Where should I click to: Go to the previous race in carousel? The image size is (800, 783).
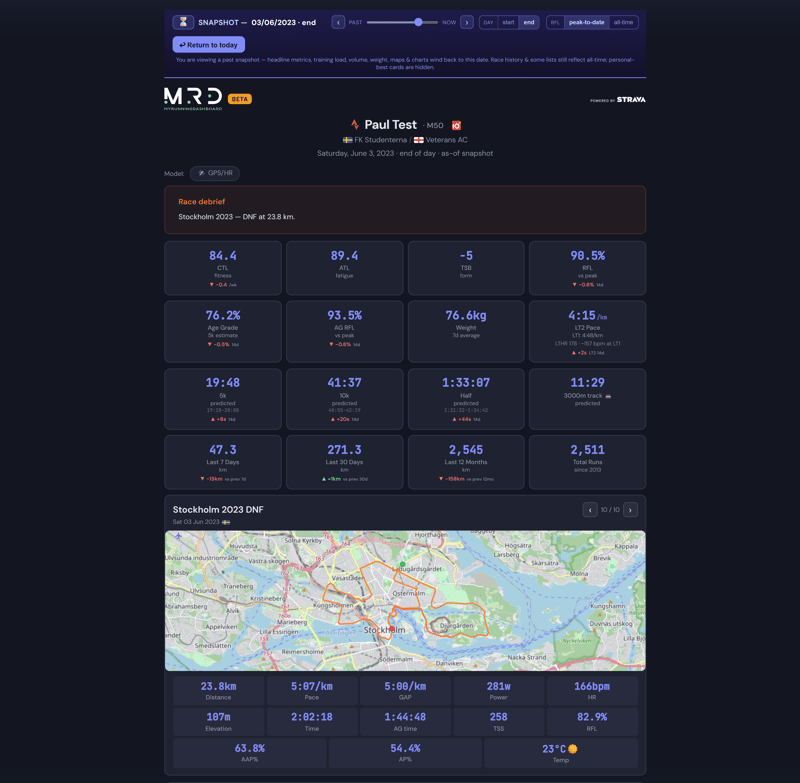(x=590, y=510)
